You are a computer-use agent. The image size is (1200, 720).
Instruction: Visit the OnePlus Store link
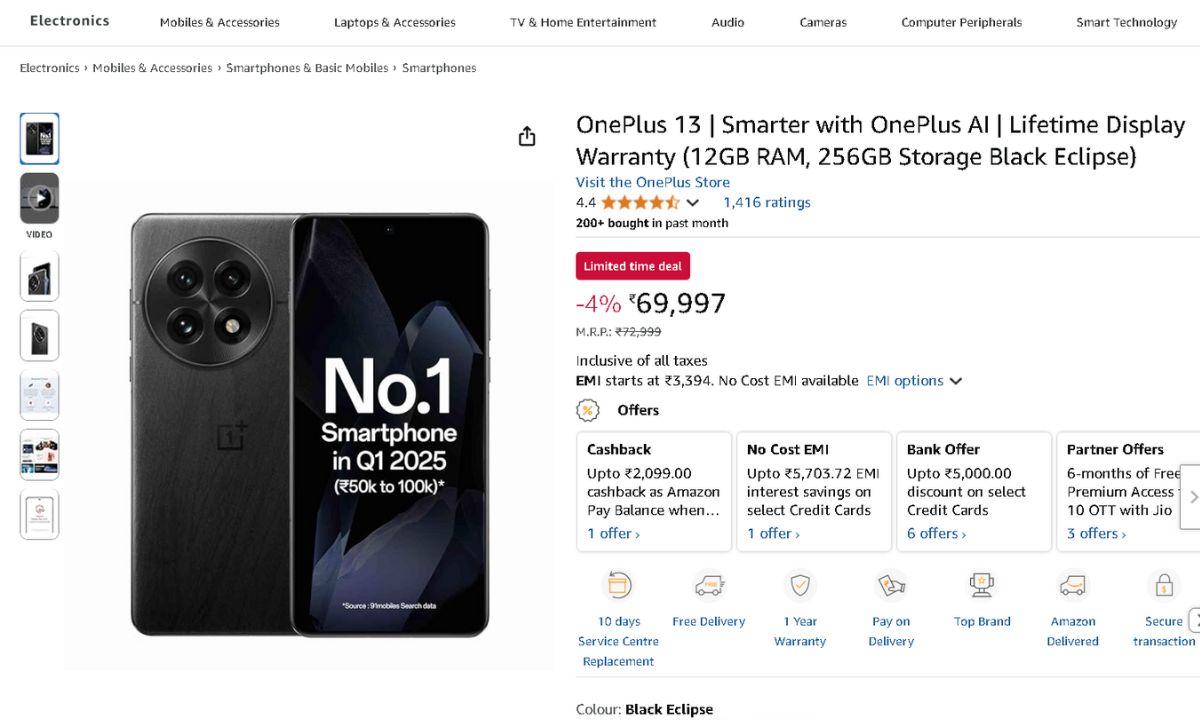click(653, 182)
